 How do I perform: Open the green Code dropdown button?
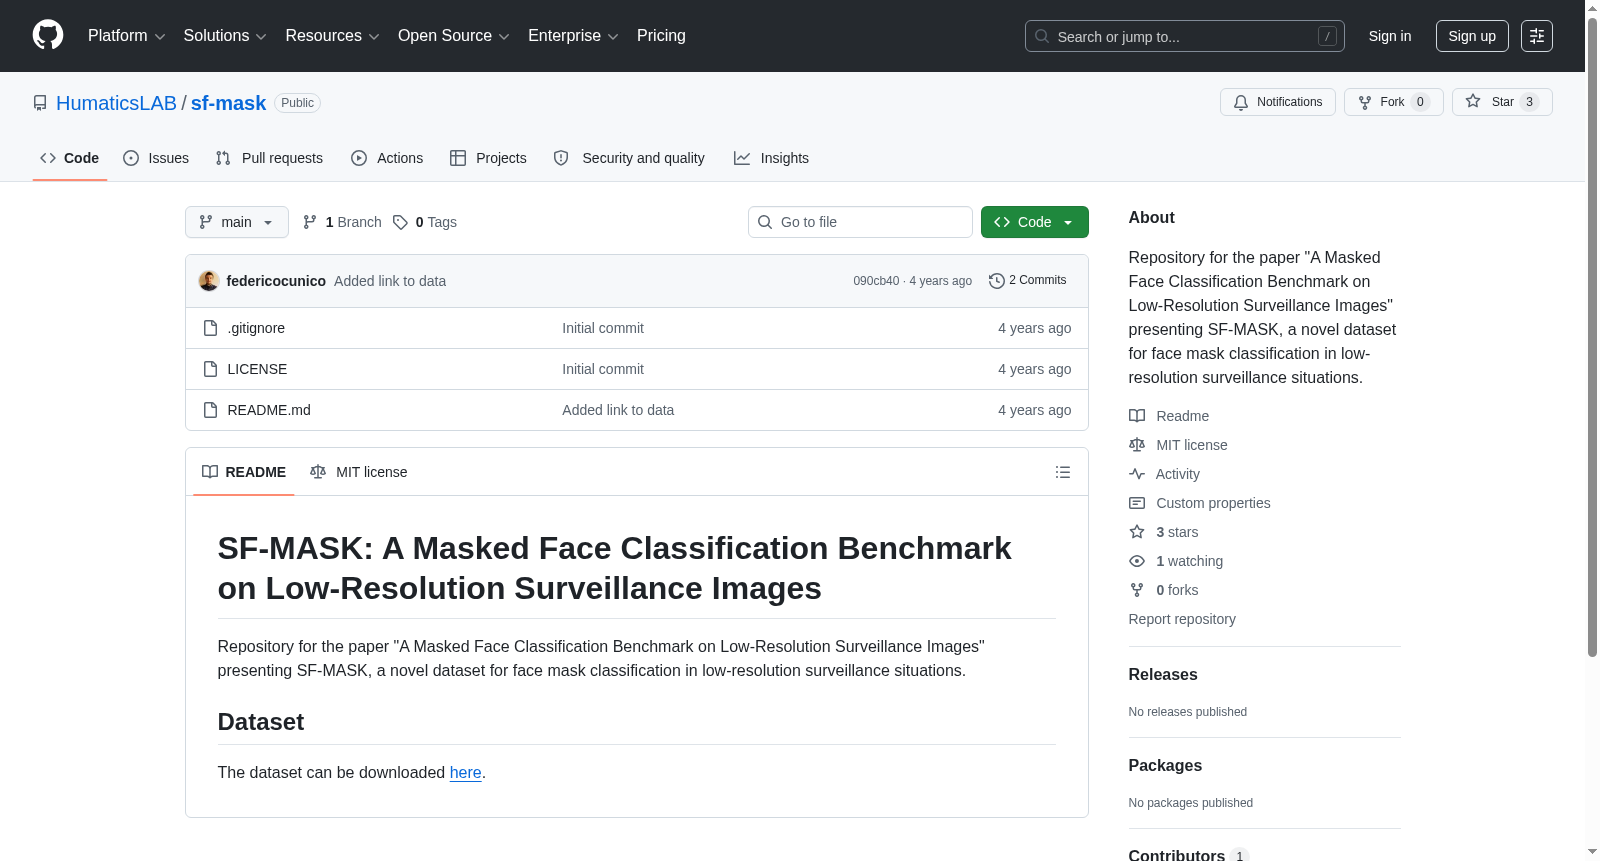[x=1035, y=222]
